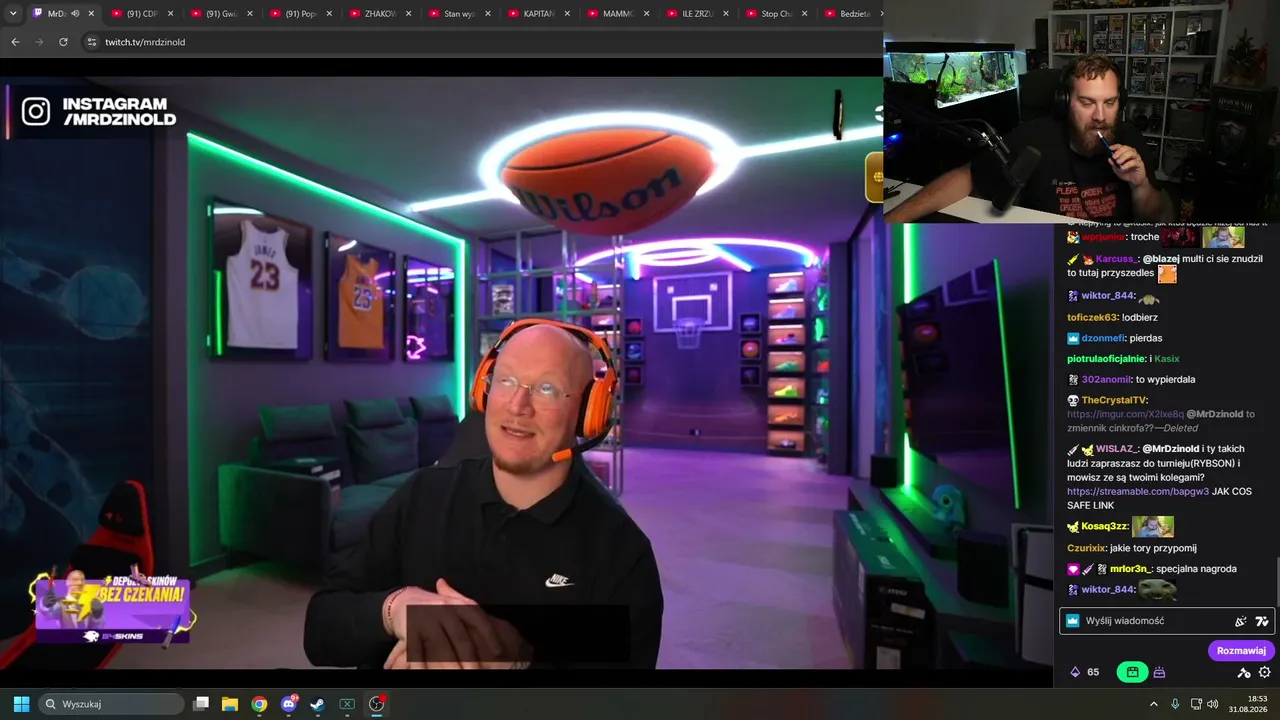The image size is (1280, 720).
Task: Reload the twitch.tv page
Action: coord(63,42)
